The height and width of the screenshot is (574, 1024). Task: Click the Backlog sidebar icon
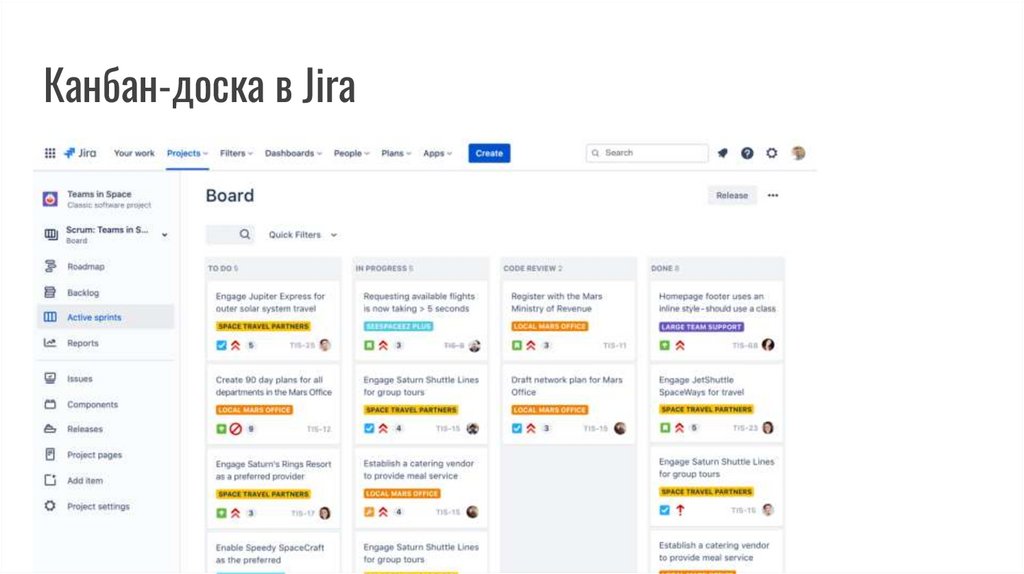50,292
